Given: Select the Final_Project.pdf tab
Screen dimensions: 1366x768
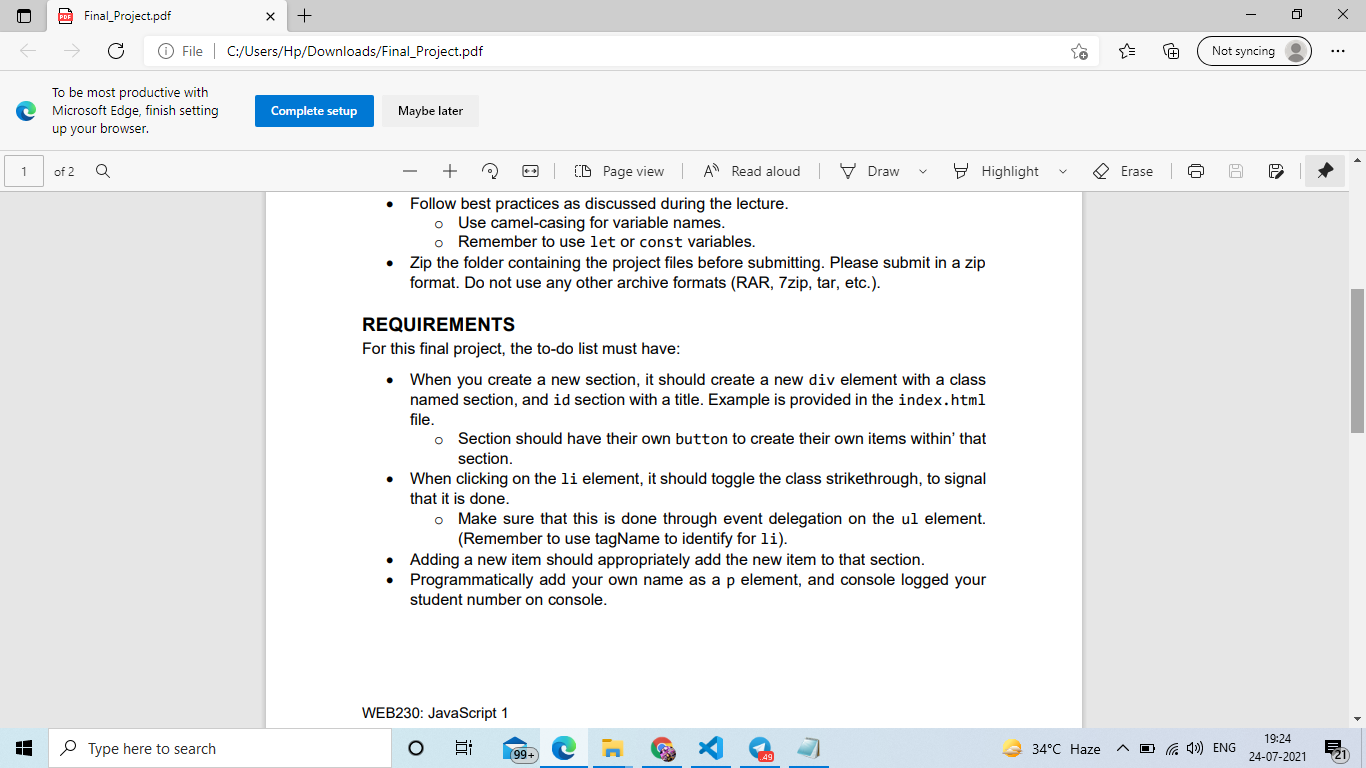Looking at the screenshot, I should (166, 16).
